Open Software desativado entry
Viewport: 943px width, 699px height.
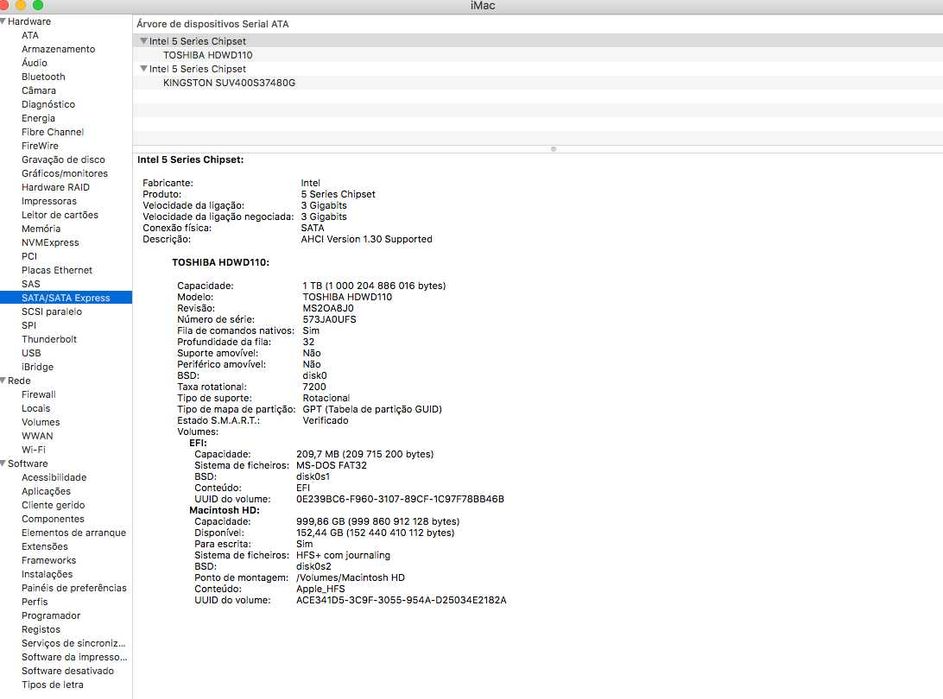pos(67,671)
